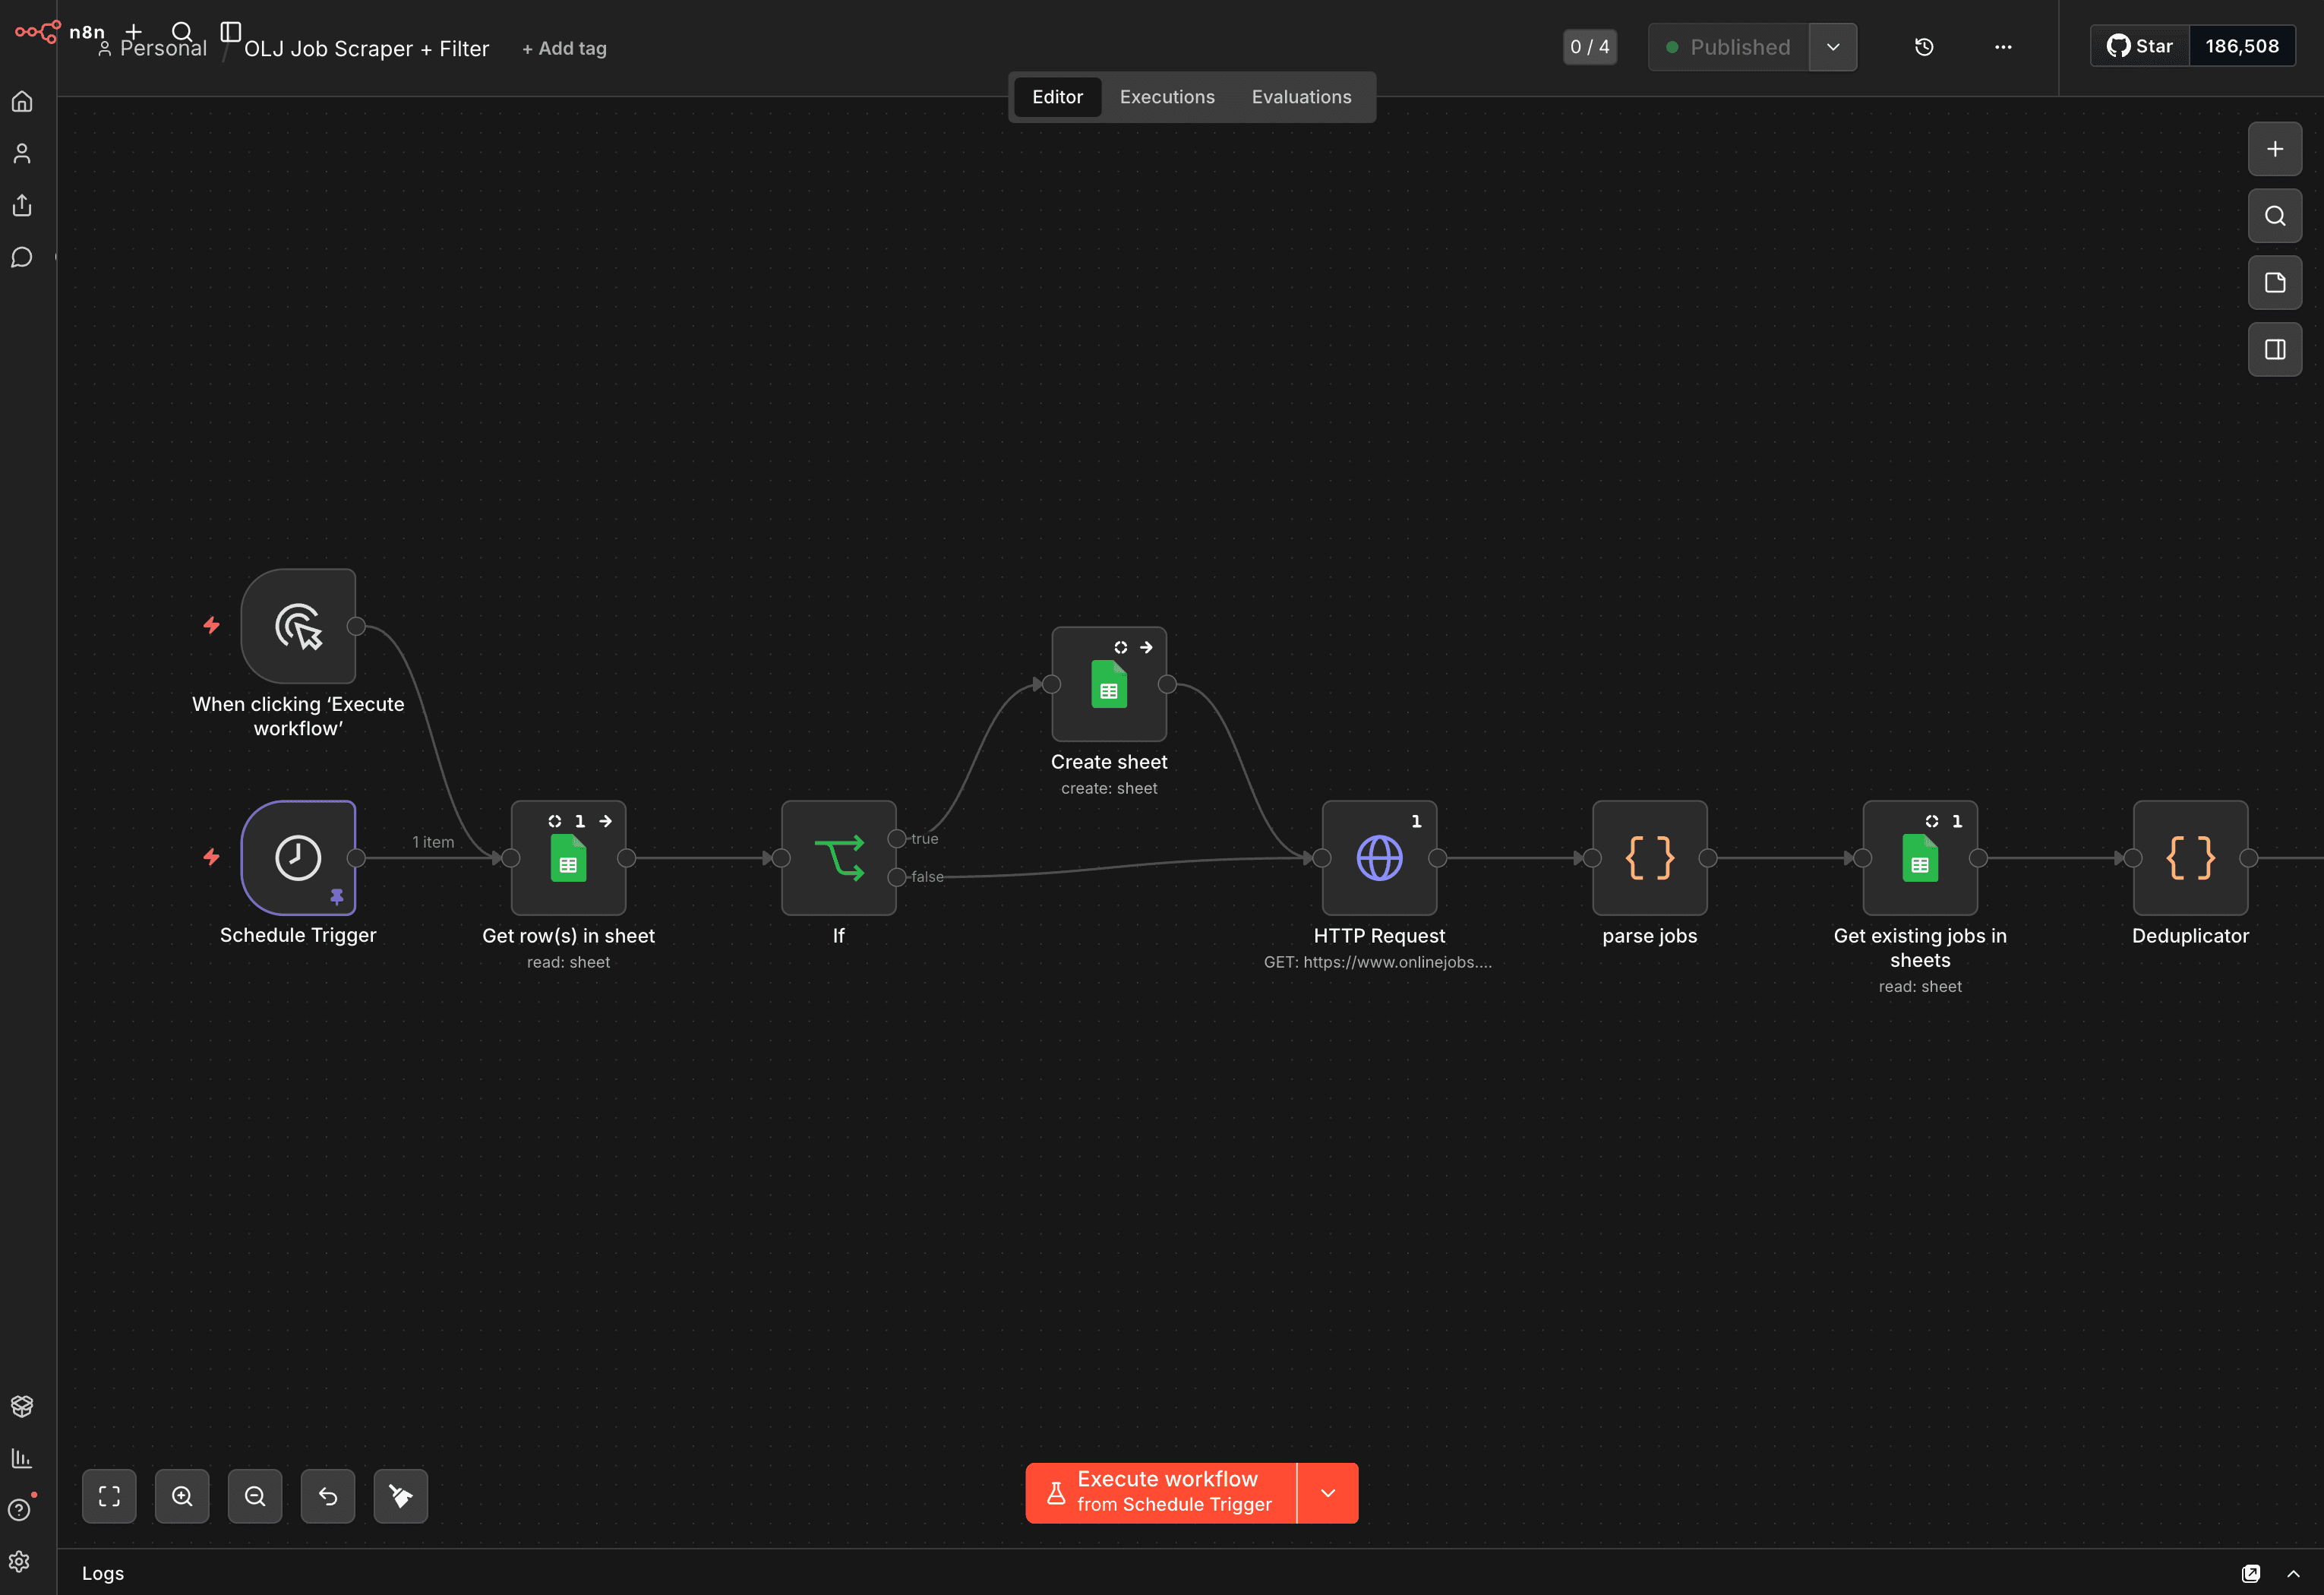
Task: Open the Personal user icon in sidebar
Action: pyautogui.click(x=22, y=153)
